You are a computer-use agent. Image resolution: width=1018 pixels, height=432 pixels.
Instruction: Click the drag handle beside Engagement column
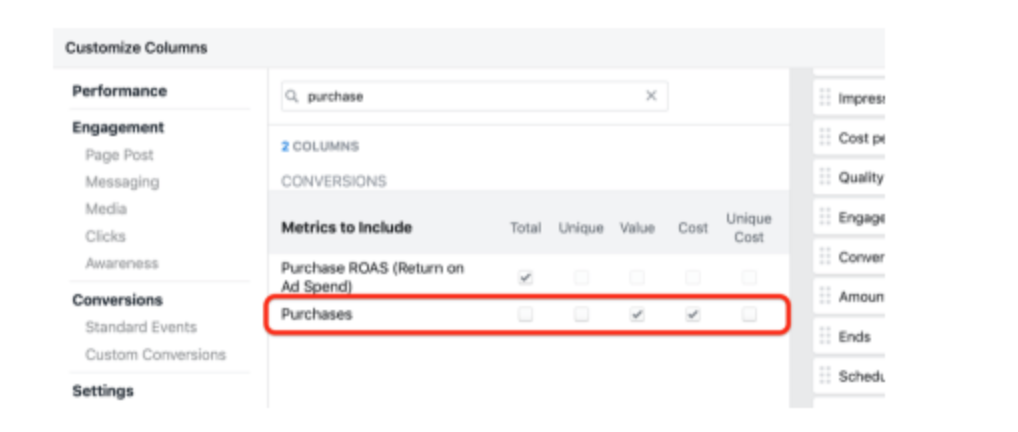[825, 217]
